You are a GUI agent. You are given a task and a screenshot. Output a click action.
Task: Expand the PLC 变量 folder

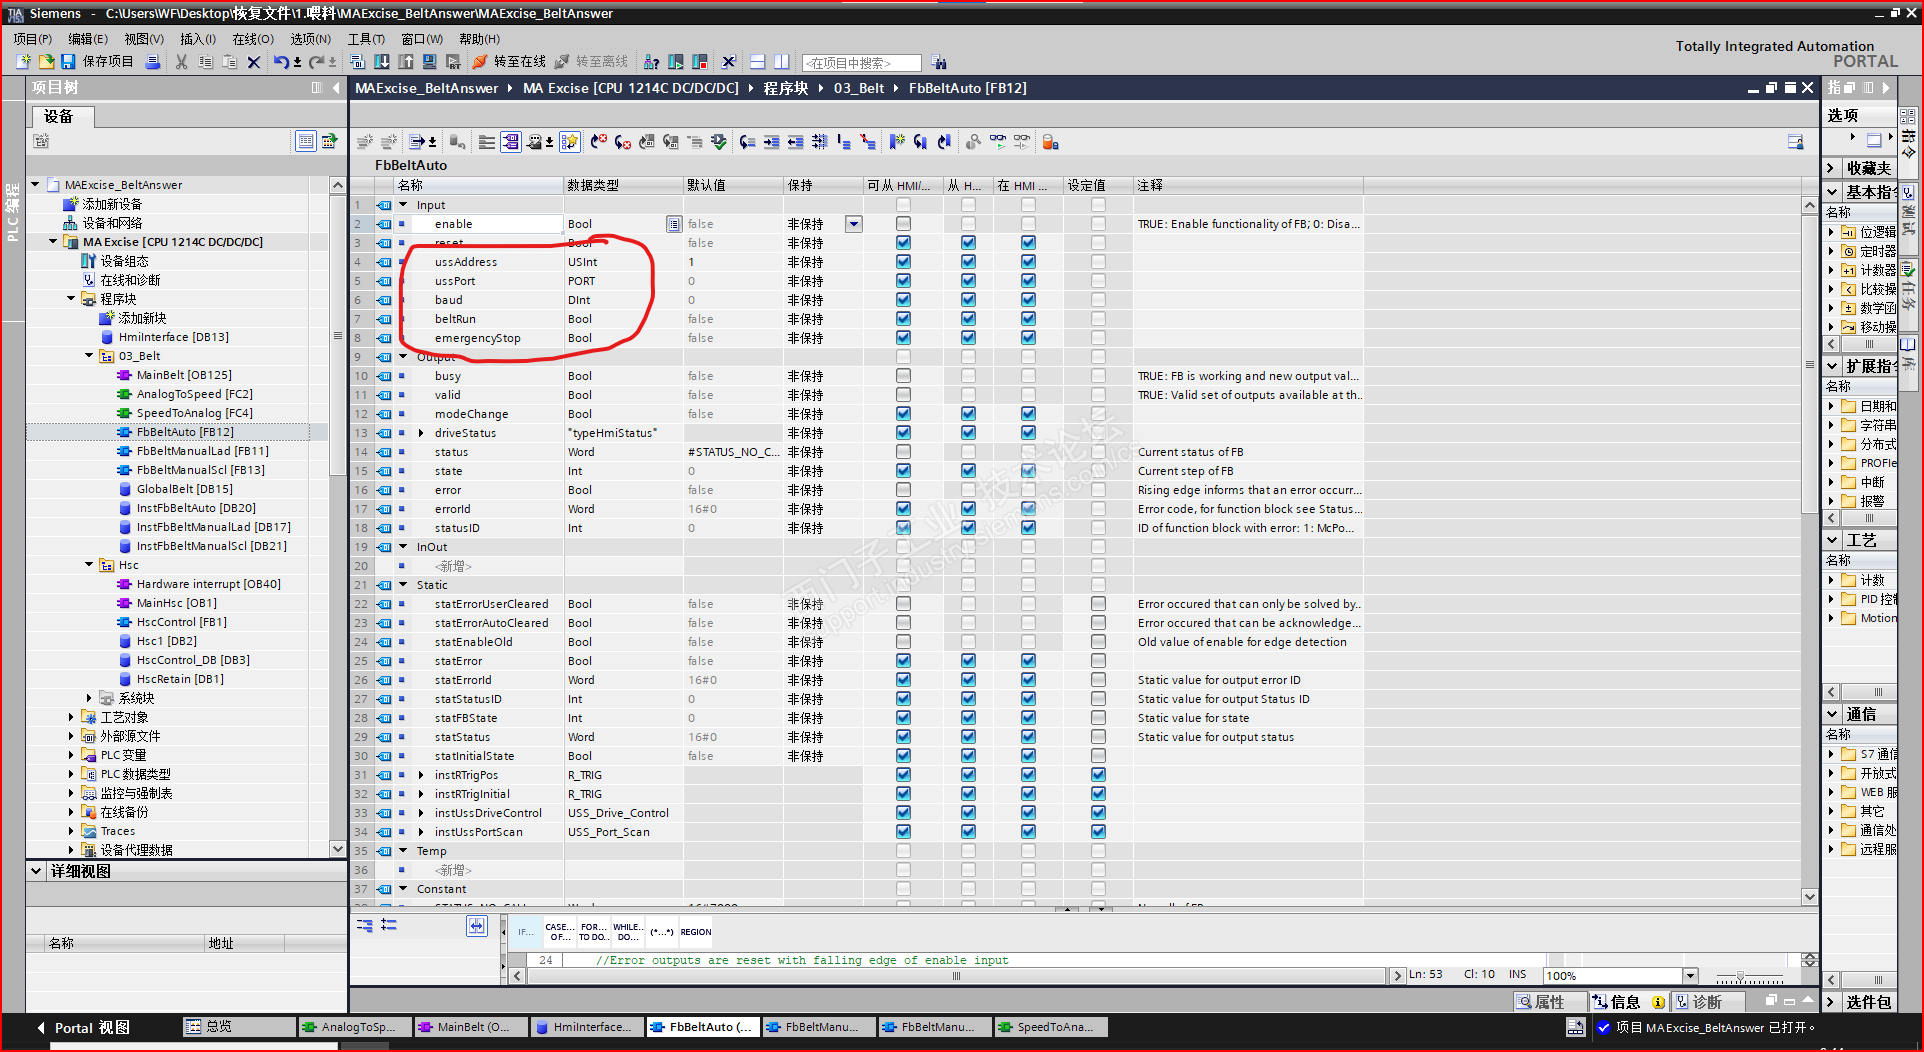[x=71, y=755]
